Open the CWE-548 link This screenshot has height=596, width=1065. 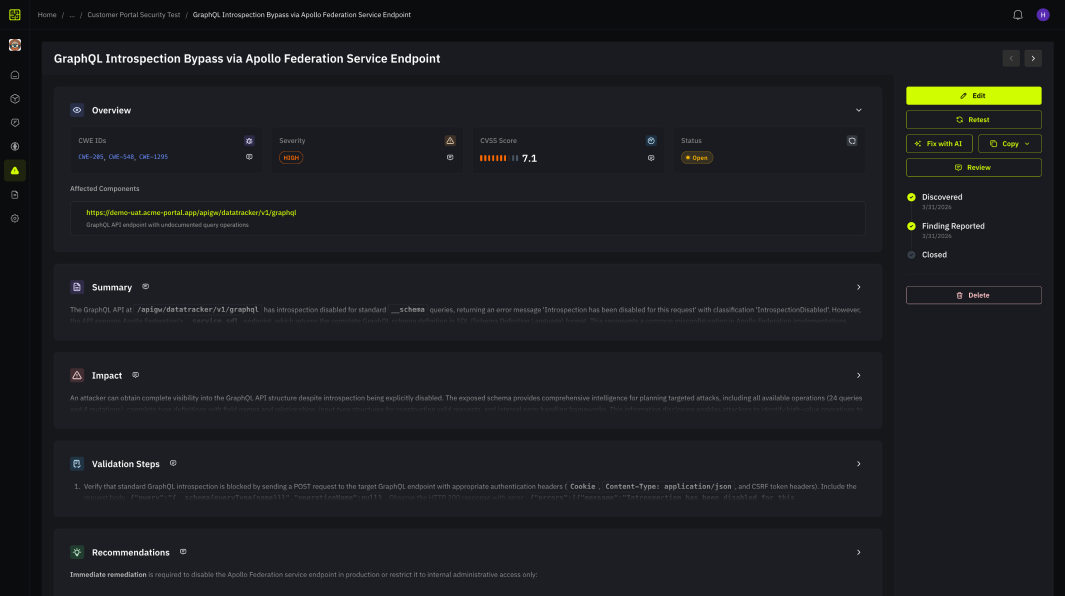click(x=122, y=157)
